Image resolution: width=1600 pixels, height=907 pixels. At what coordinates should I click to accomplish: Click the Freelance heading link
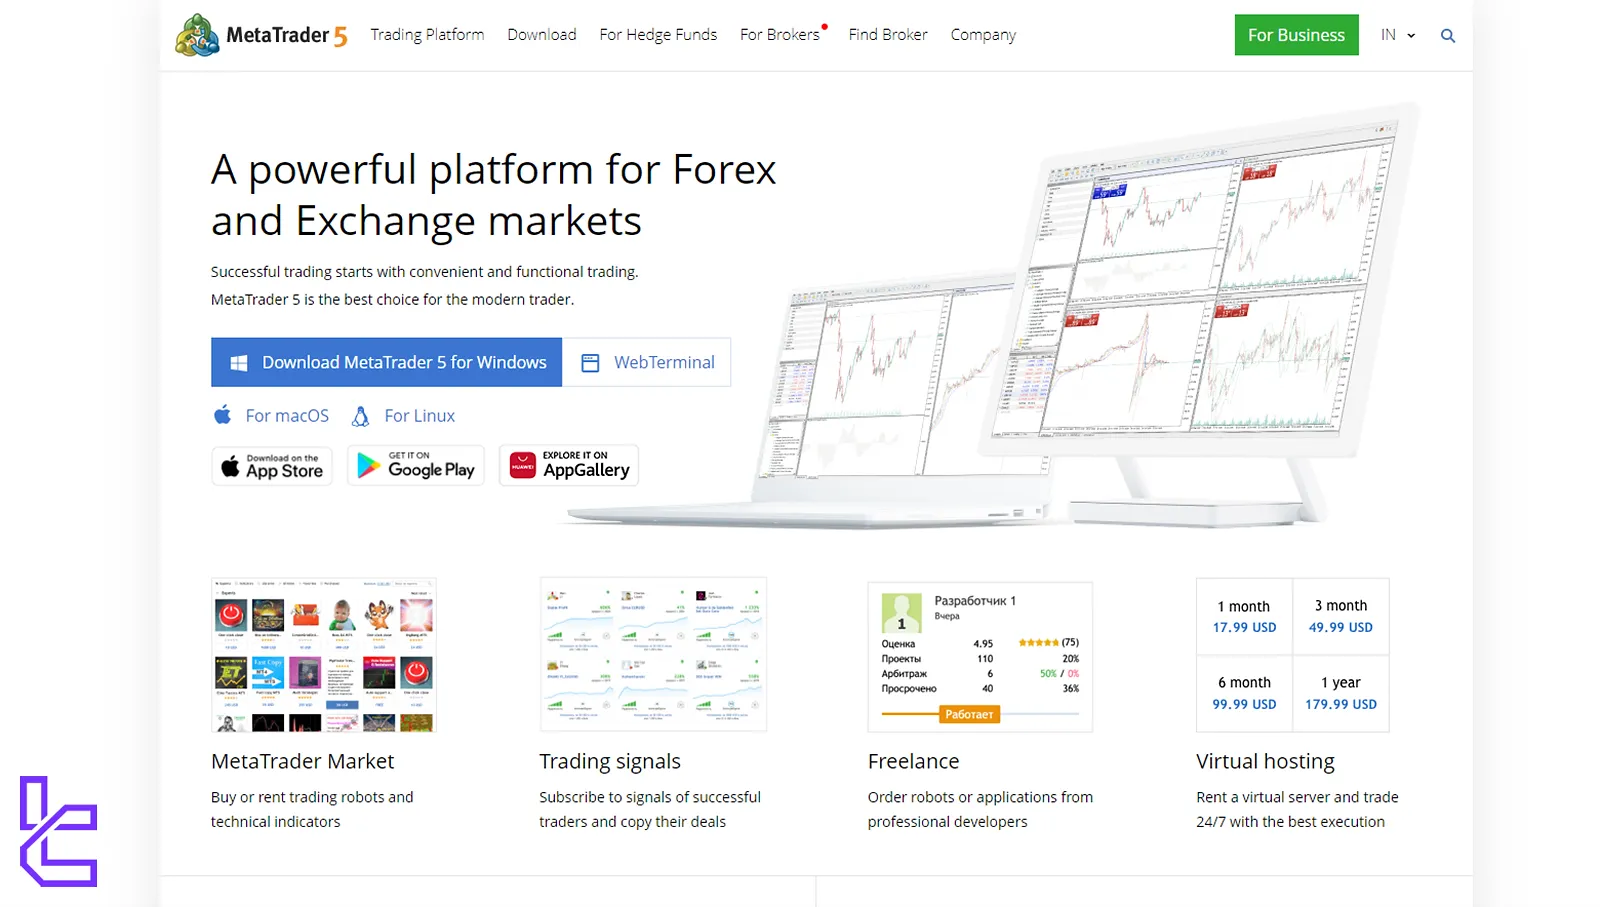click(x=913, y=761)
